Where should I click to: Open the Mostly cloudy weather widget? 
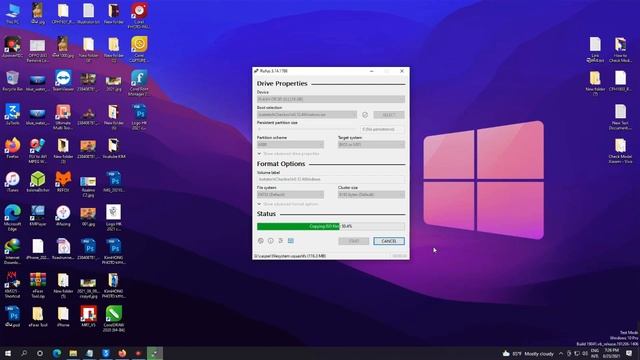pos(529,353)
